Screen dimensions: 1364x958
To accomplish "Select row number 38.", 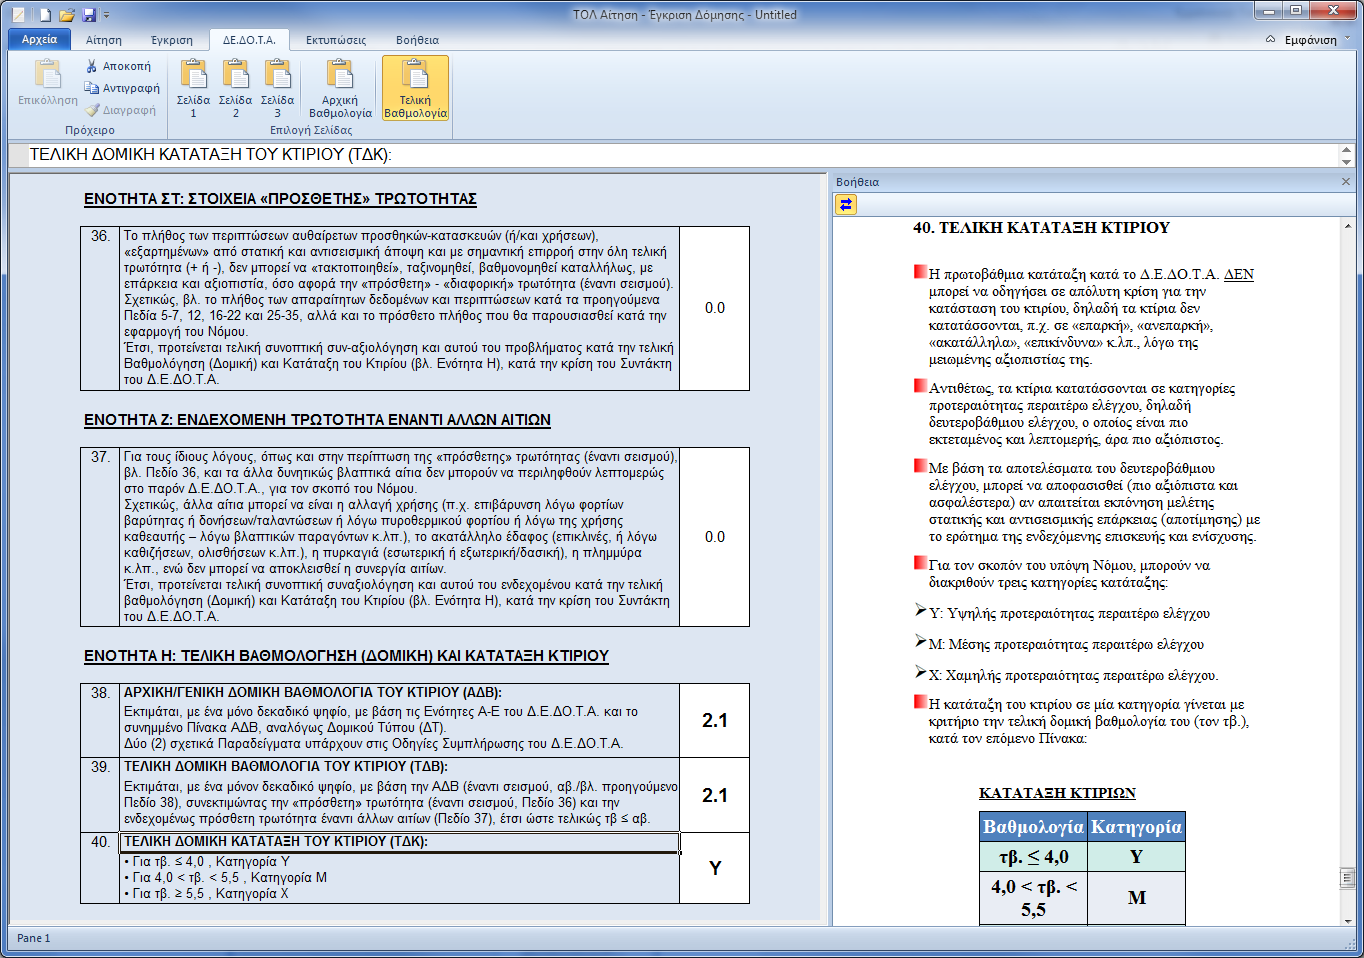I will coord(100,693).
